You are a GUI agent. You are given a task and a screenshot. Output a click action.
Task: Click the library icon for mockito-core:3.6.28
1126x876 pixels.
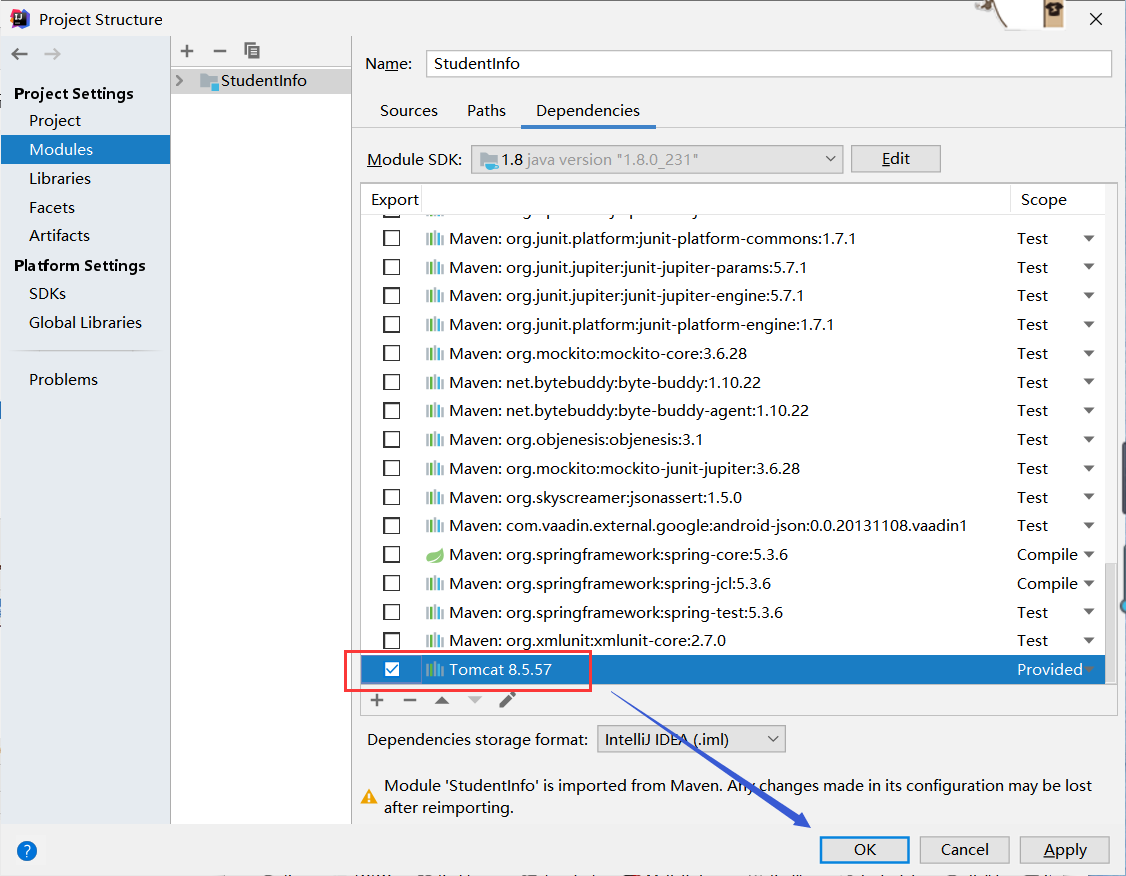click(x=434, y=353)
